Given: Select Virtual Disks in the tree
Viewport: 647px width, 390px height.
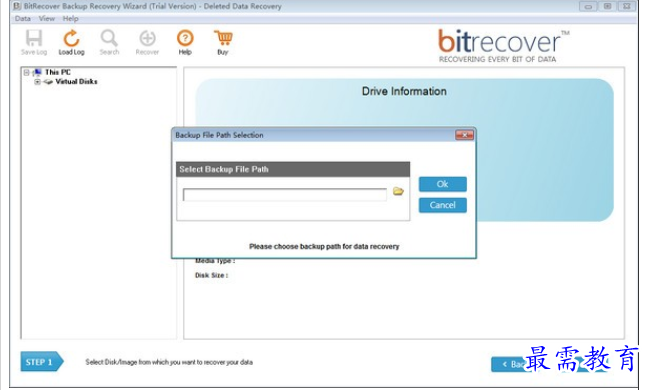Looking at the screenshot, I should (x=76, y=82).
